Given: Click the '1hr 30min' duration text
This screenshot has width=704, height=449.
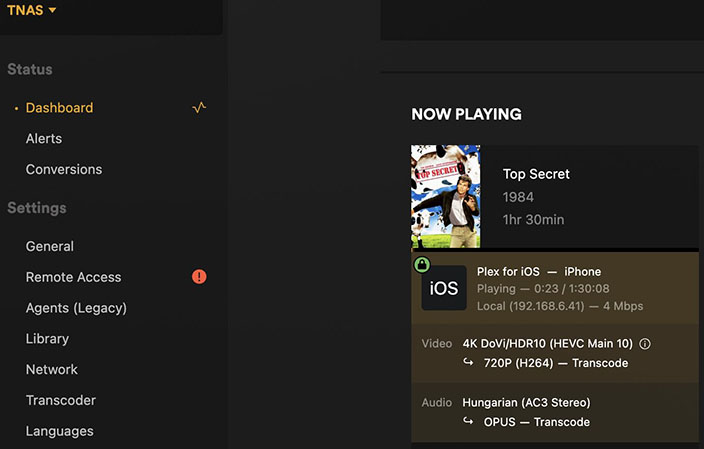Looking at the screenshot, I should 533,220.
